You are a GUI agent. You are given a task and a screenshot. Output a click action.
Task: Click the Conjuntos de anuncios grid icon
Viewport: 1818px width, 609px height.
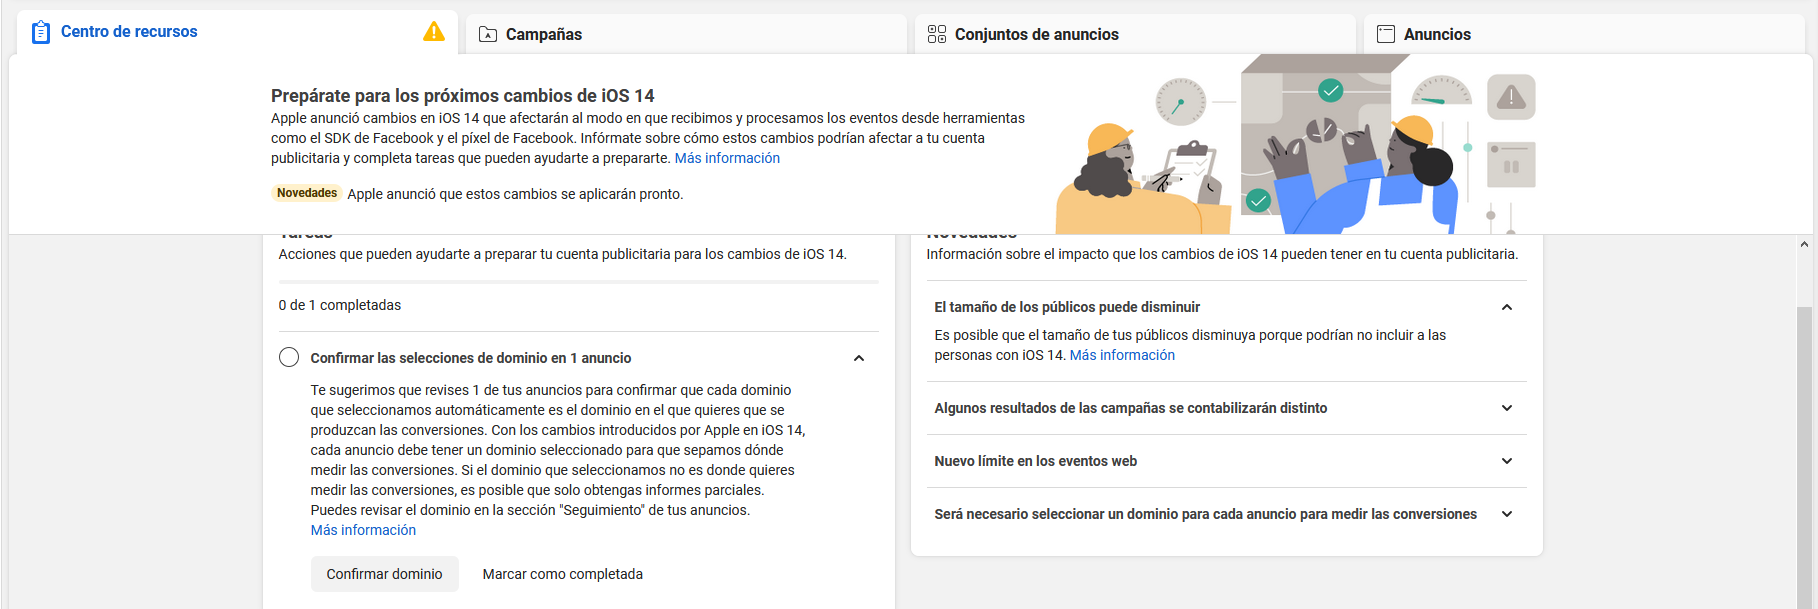pos(937,34)
